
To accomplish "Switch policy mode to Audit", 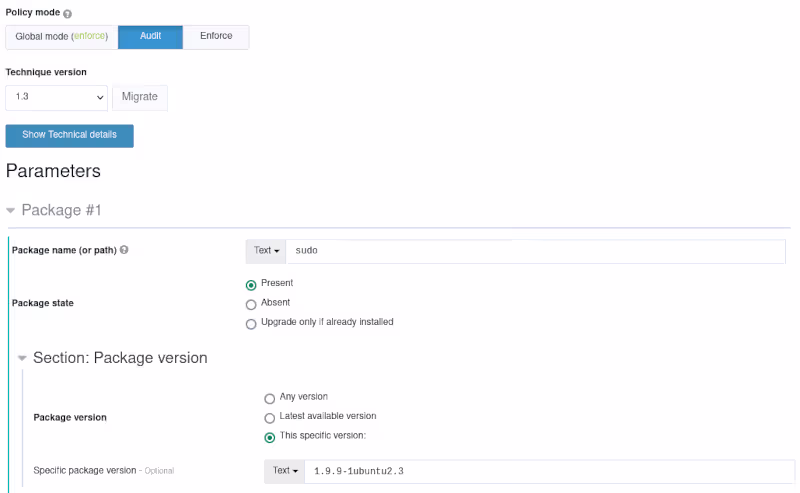I will point(150,37).
